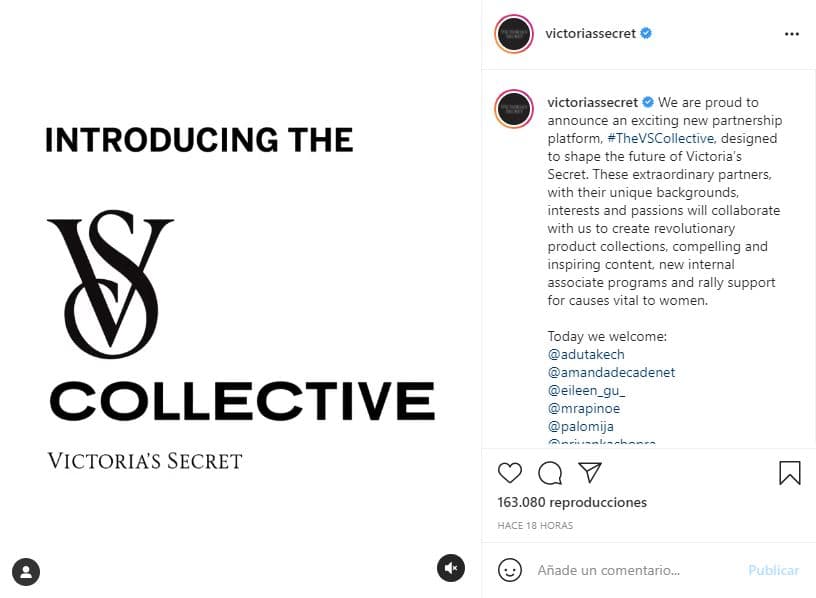Open the emoji smiley in the comment bar
This screenshot has height=598, width=816.
(x=510, y=570)
